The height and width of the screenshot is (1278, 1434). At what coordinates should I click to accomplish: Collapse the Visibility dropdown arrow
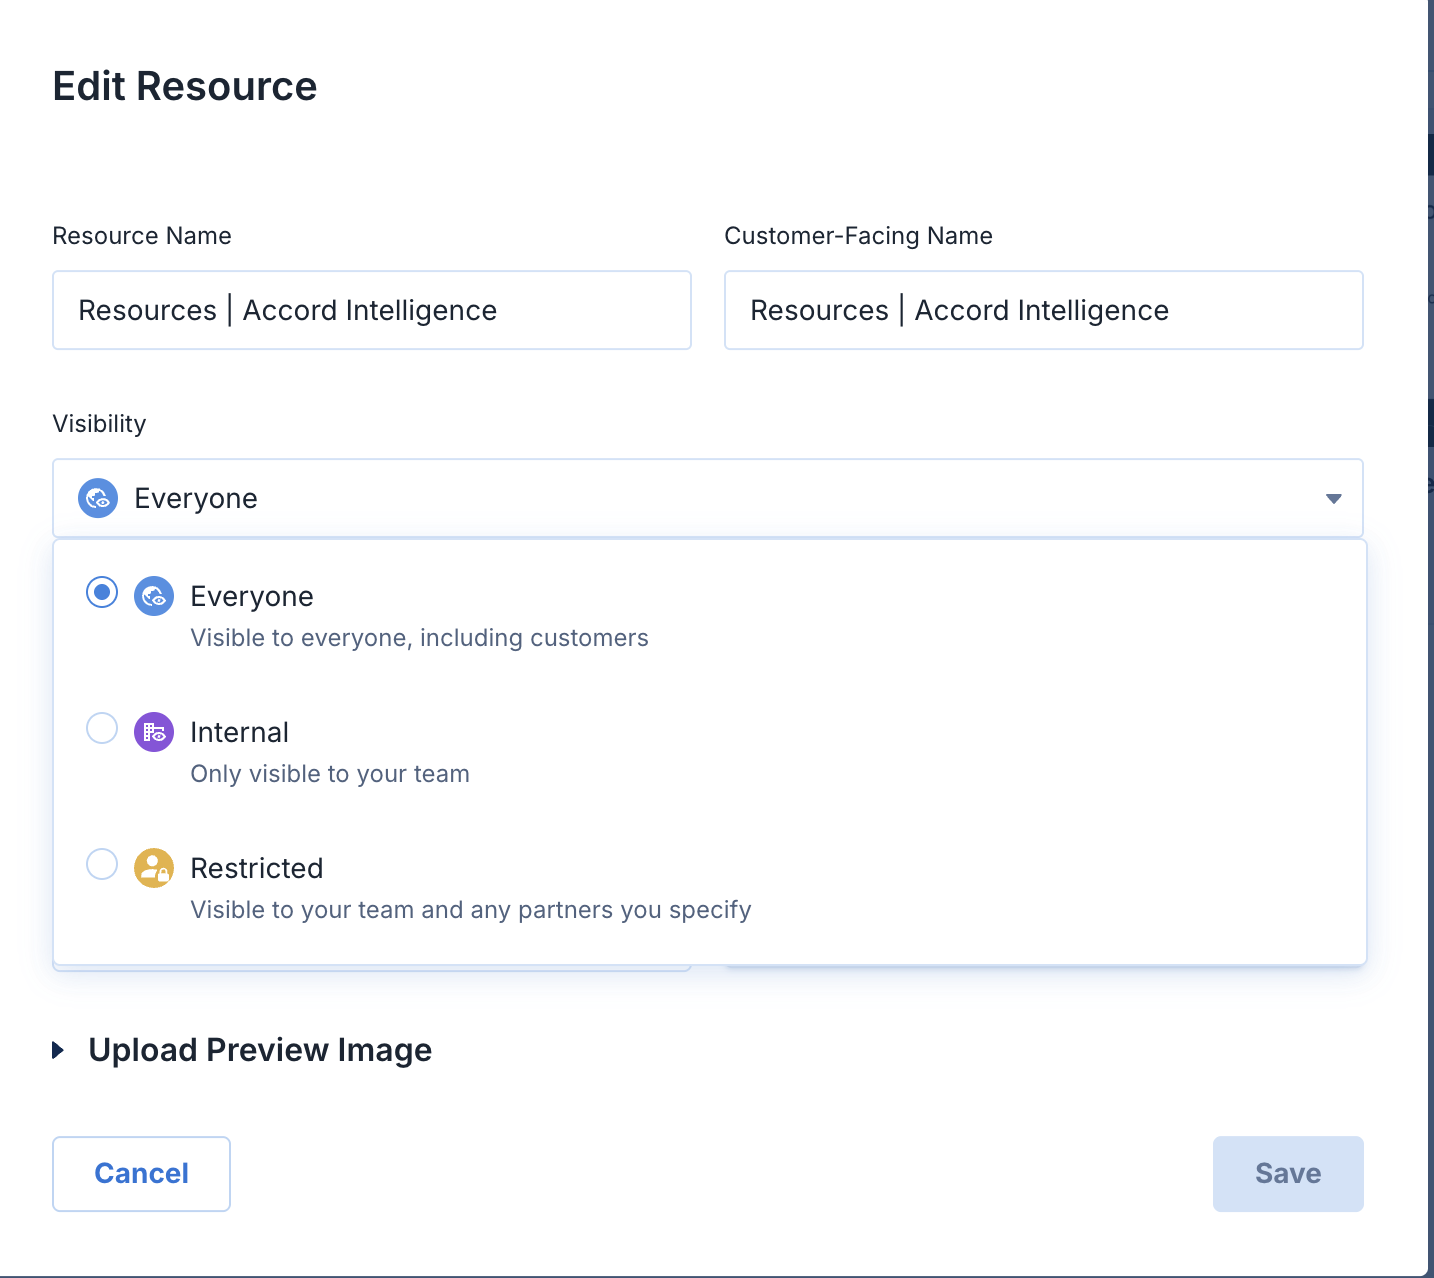click(x=1333, y=499)
